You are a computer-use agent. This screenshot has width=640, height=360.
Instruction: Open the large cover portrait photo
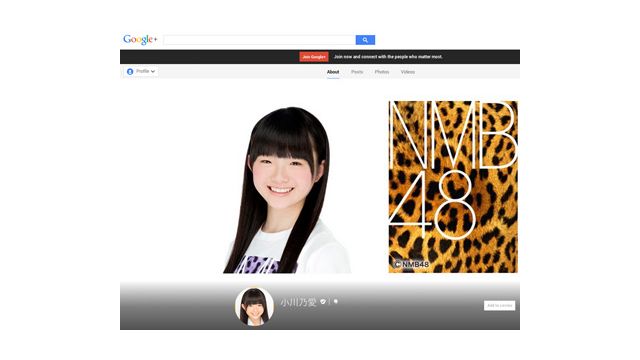click(x=288, y=190)
